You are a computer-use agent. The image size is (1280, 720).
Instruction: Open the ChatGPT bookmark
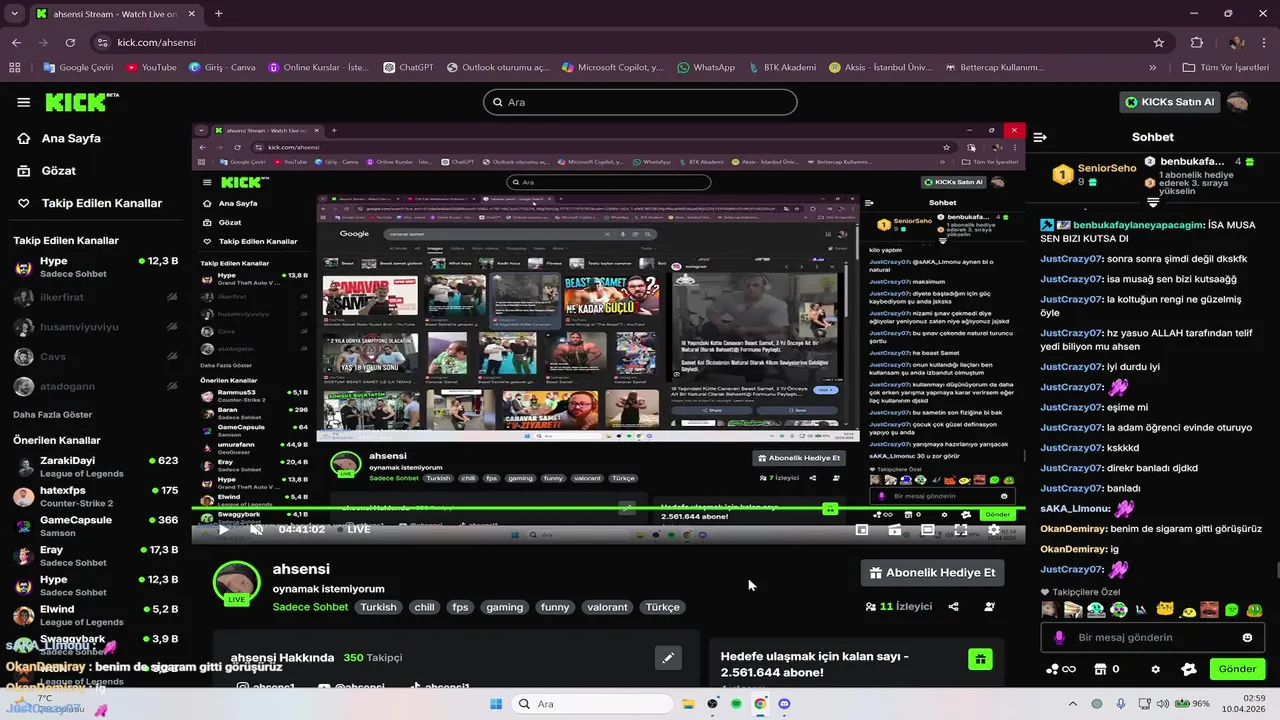coord(408,67)
